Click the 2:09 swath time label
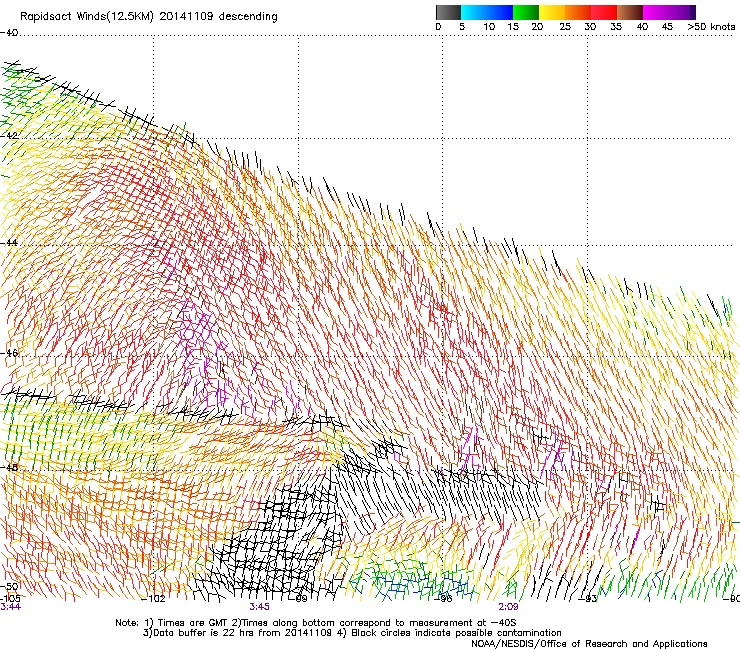Screen dimensions: 740x650 tap(508, 607)
